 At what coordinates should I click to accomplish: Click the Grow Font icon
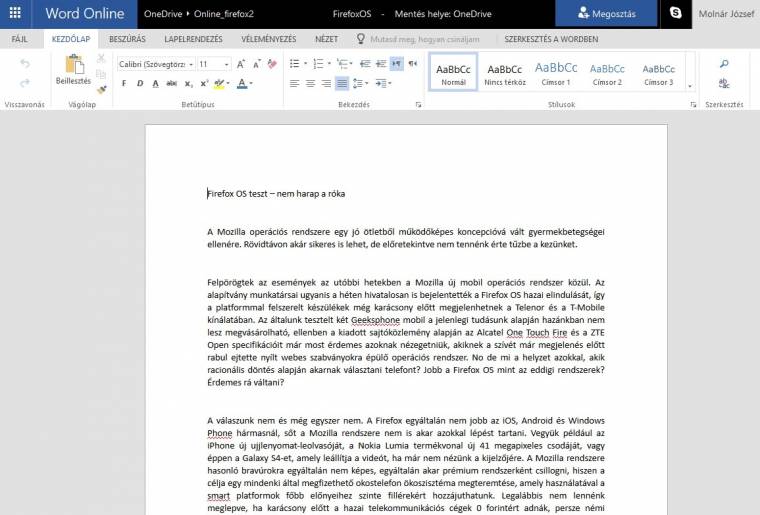click(x=240, y=64)
